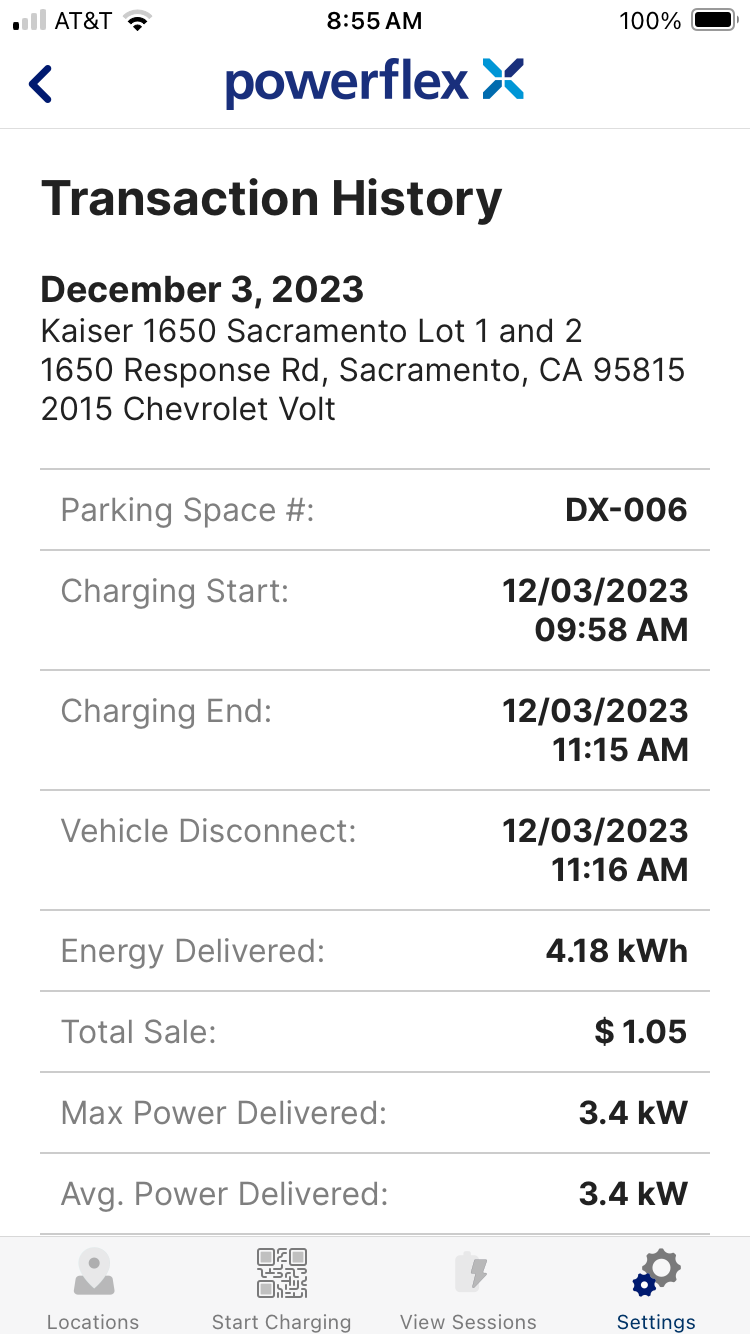Open the Settings gear icon
Screen dimensions: 750x1334
[656, 1272]
